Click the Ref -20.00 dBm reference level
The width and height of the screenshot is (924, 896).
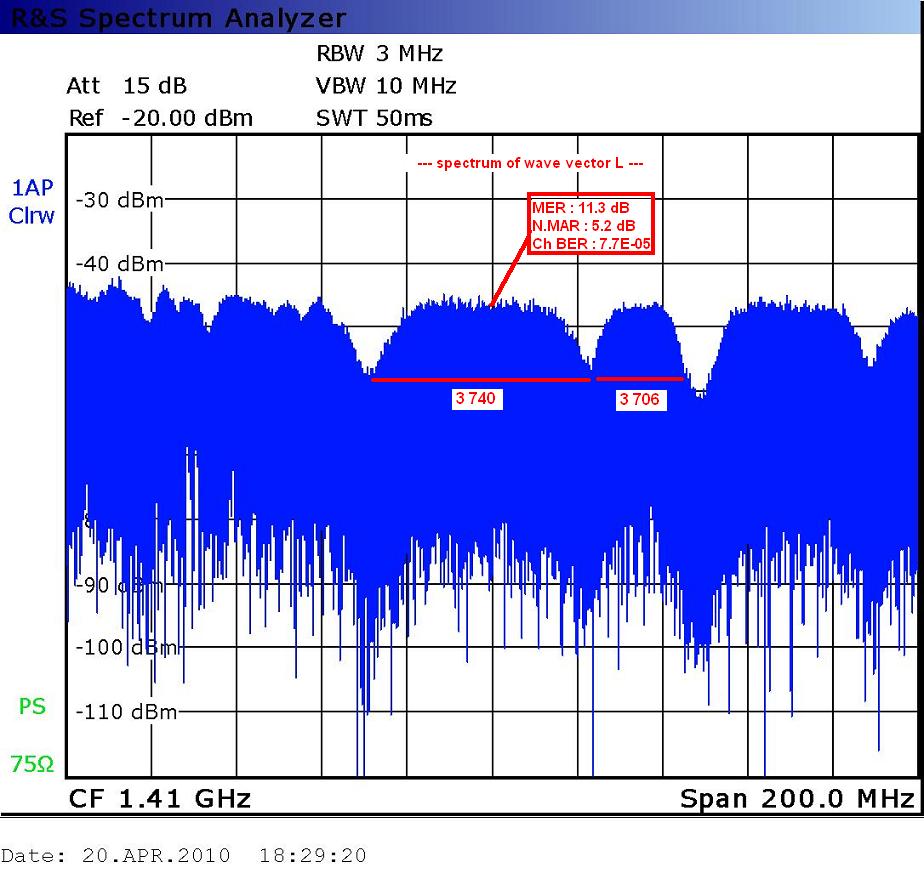(x=160, y=118)
